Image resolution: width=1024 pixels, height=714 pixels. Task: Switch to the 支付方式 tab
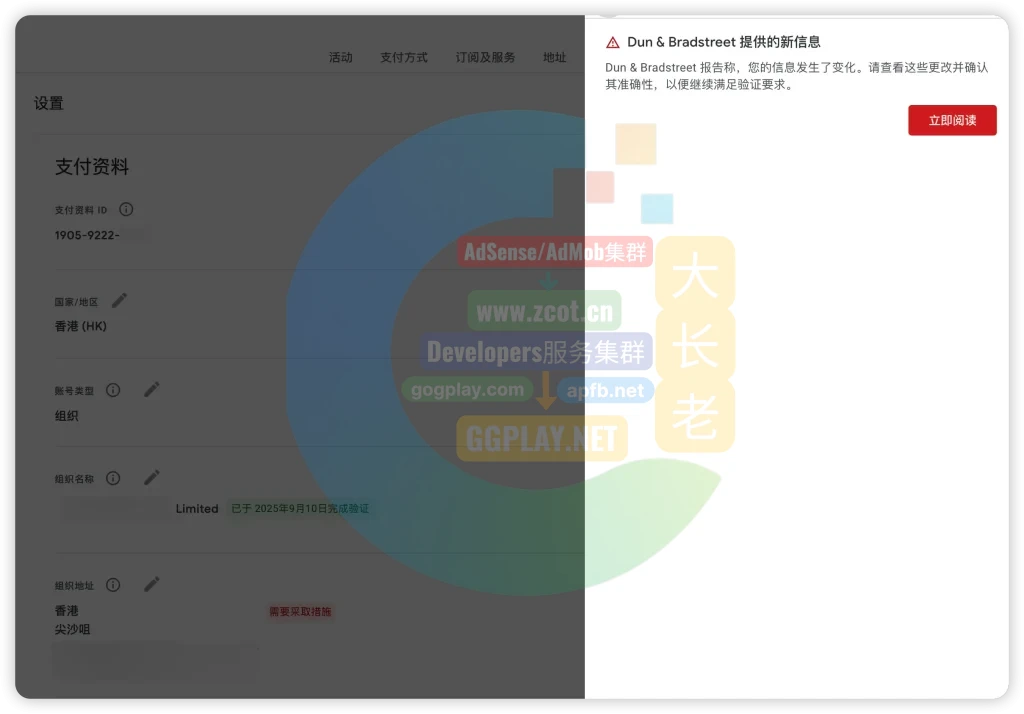tap(404, 57)
